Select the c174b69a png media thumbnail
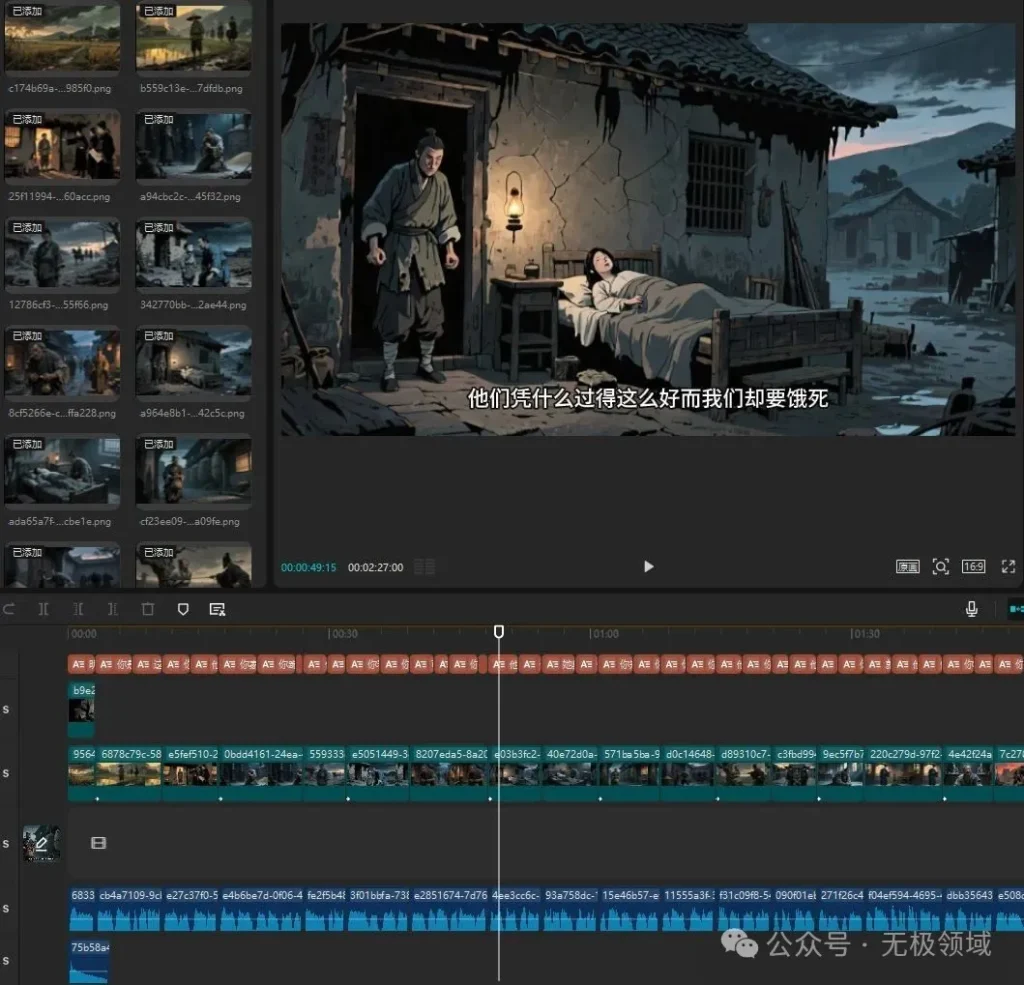The height and width of the screenshot is (985, 1024). tap(62, 38)
